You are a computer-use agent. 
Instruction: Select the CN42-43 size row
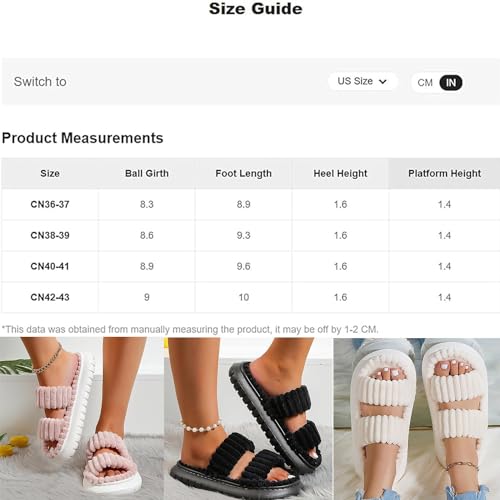click(x=251, y=297)
